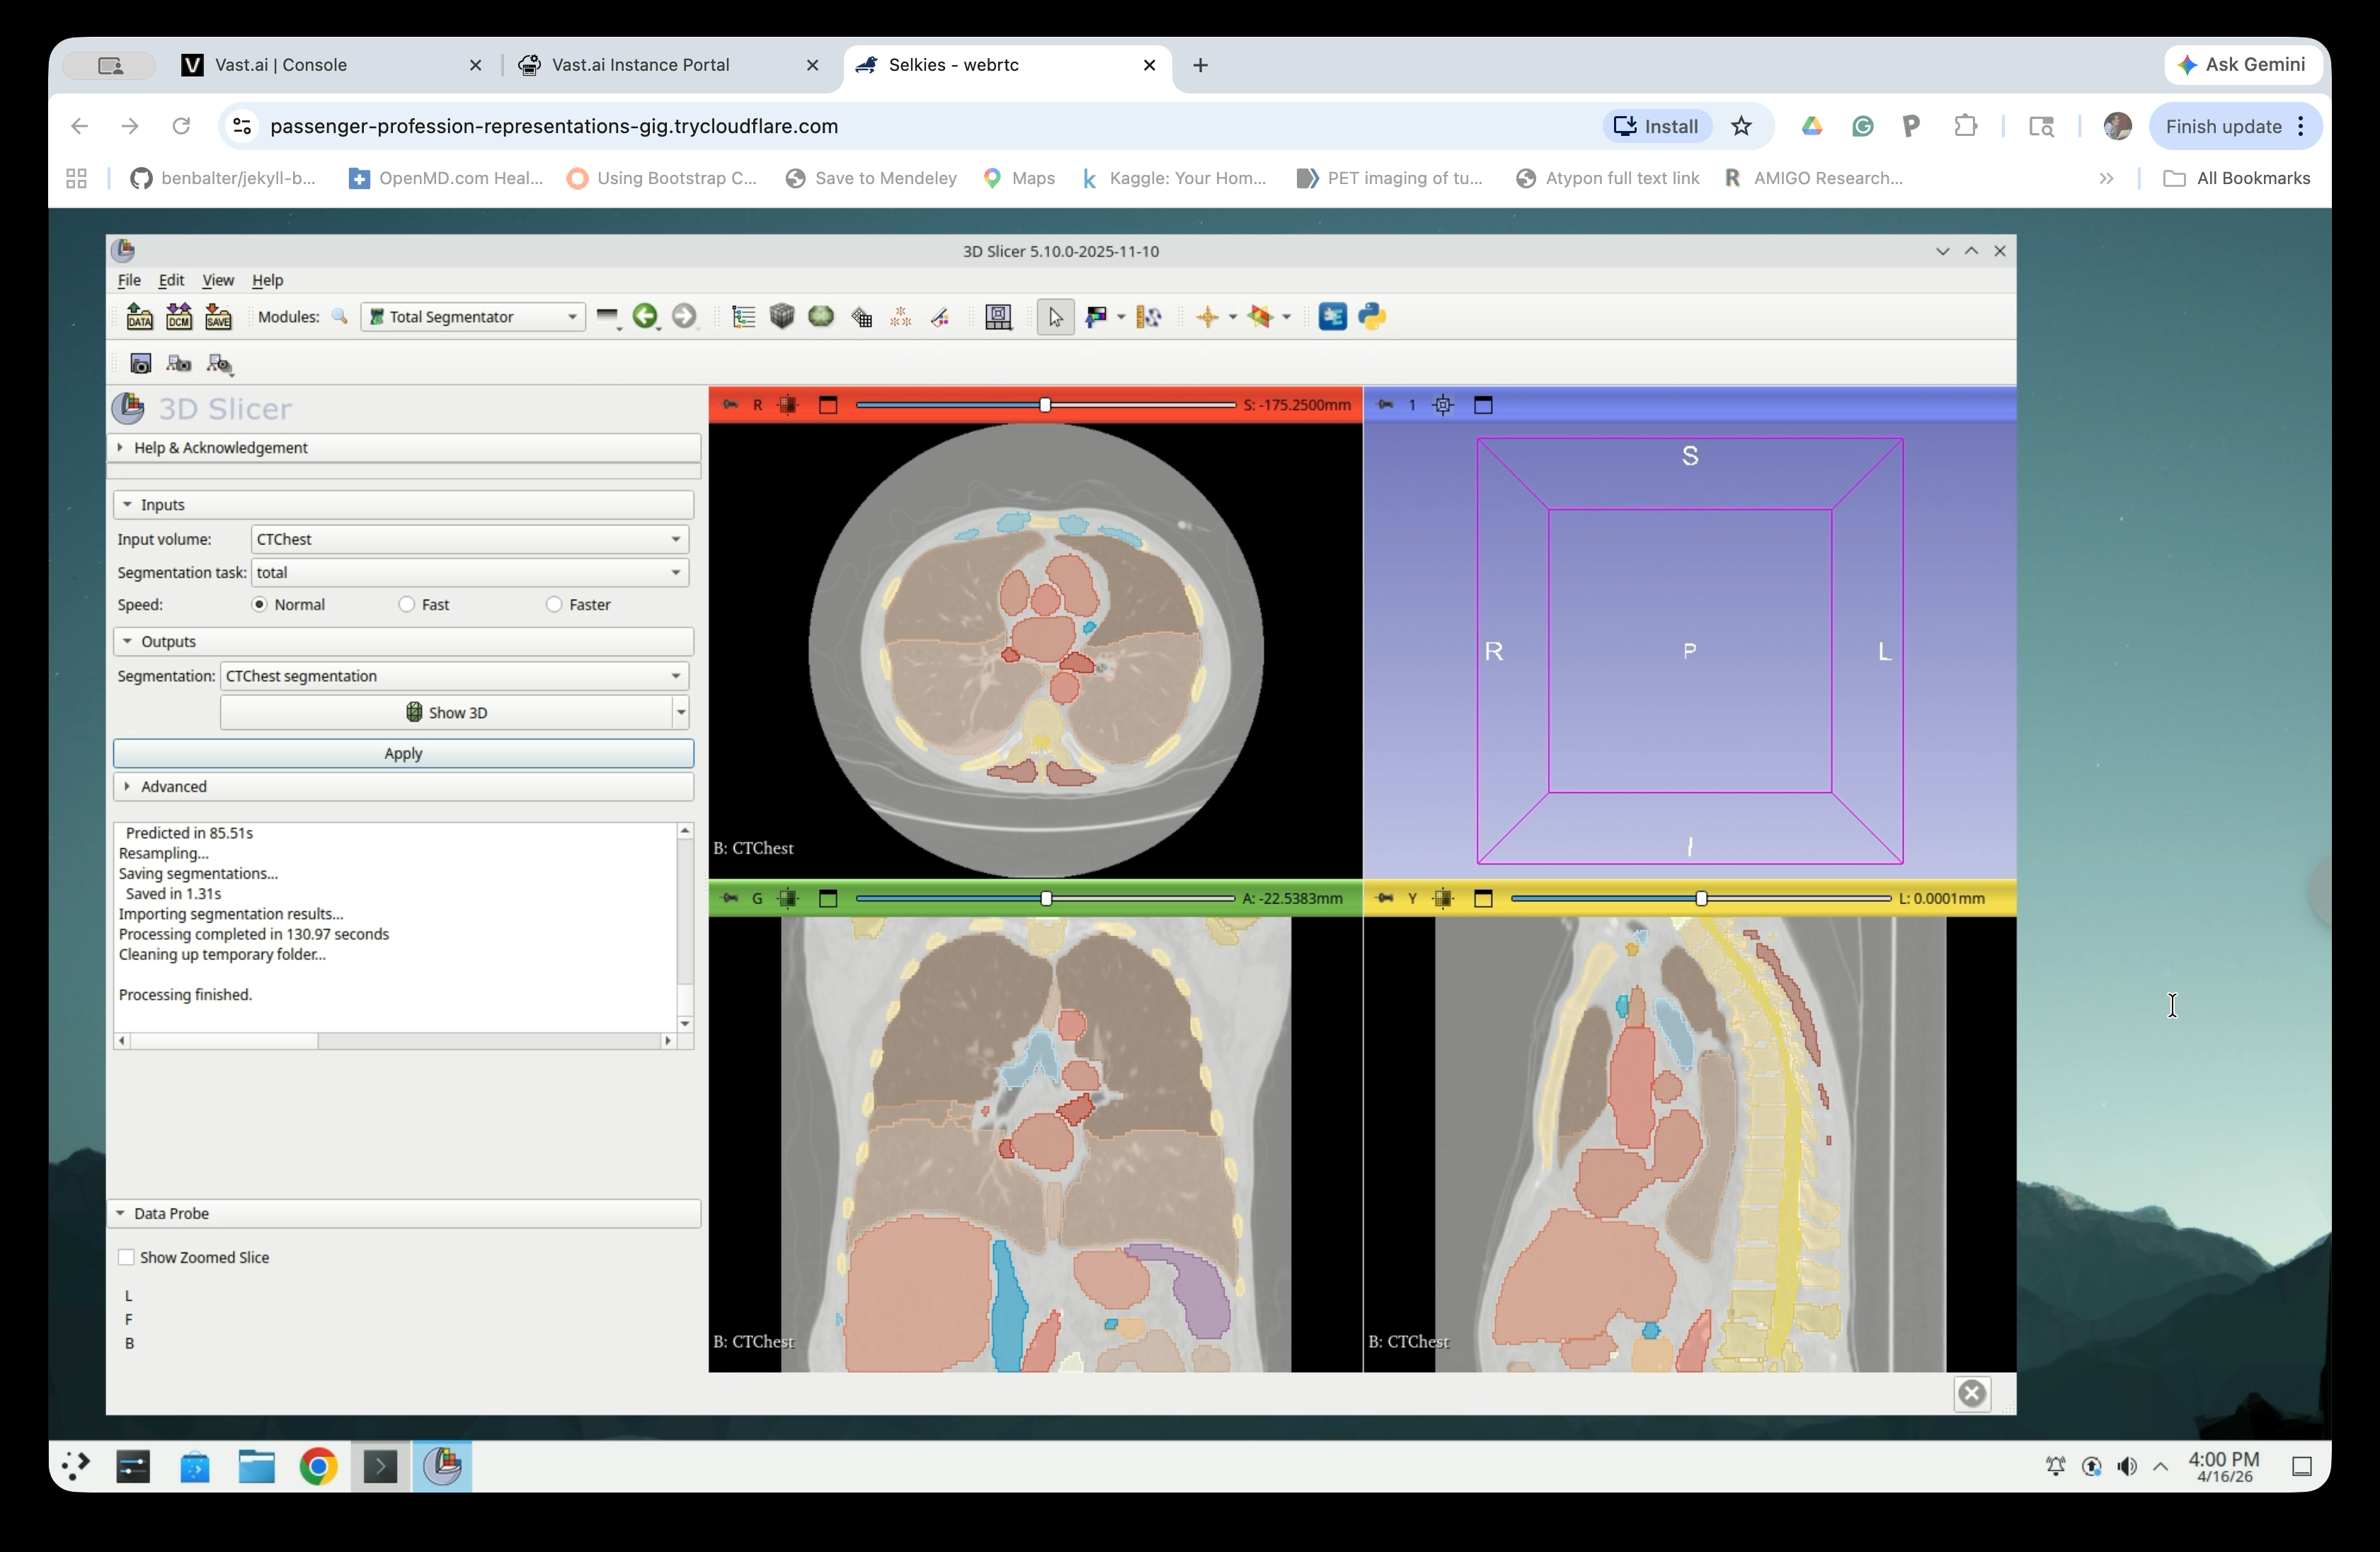Screen dimensions: 2380x1552
Task: Click the module history back arrow
Action: [x=647, y=316]
